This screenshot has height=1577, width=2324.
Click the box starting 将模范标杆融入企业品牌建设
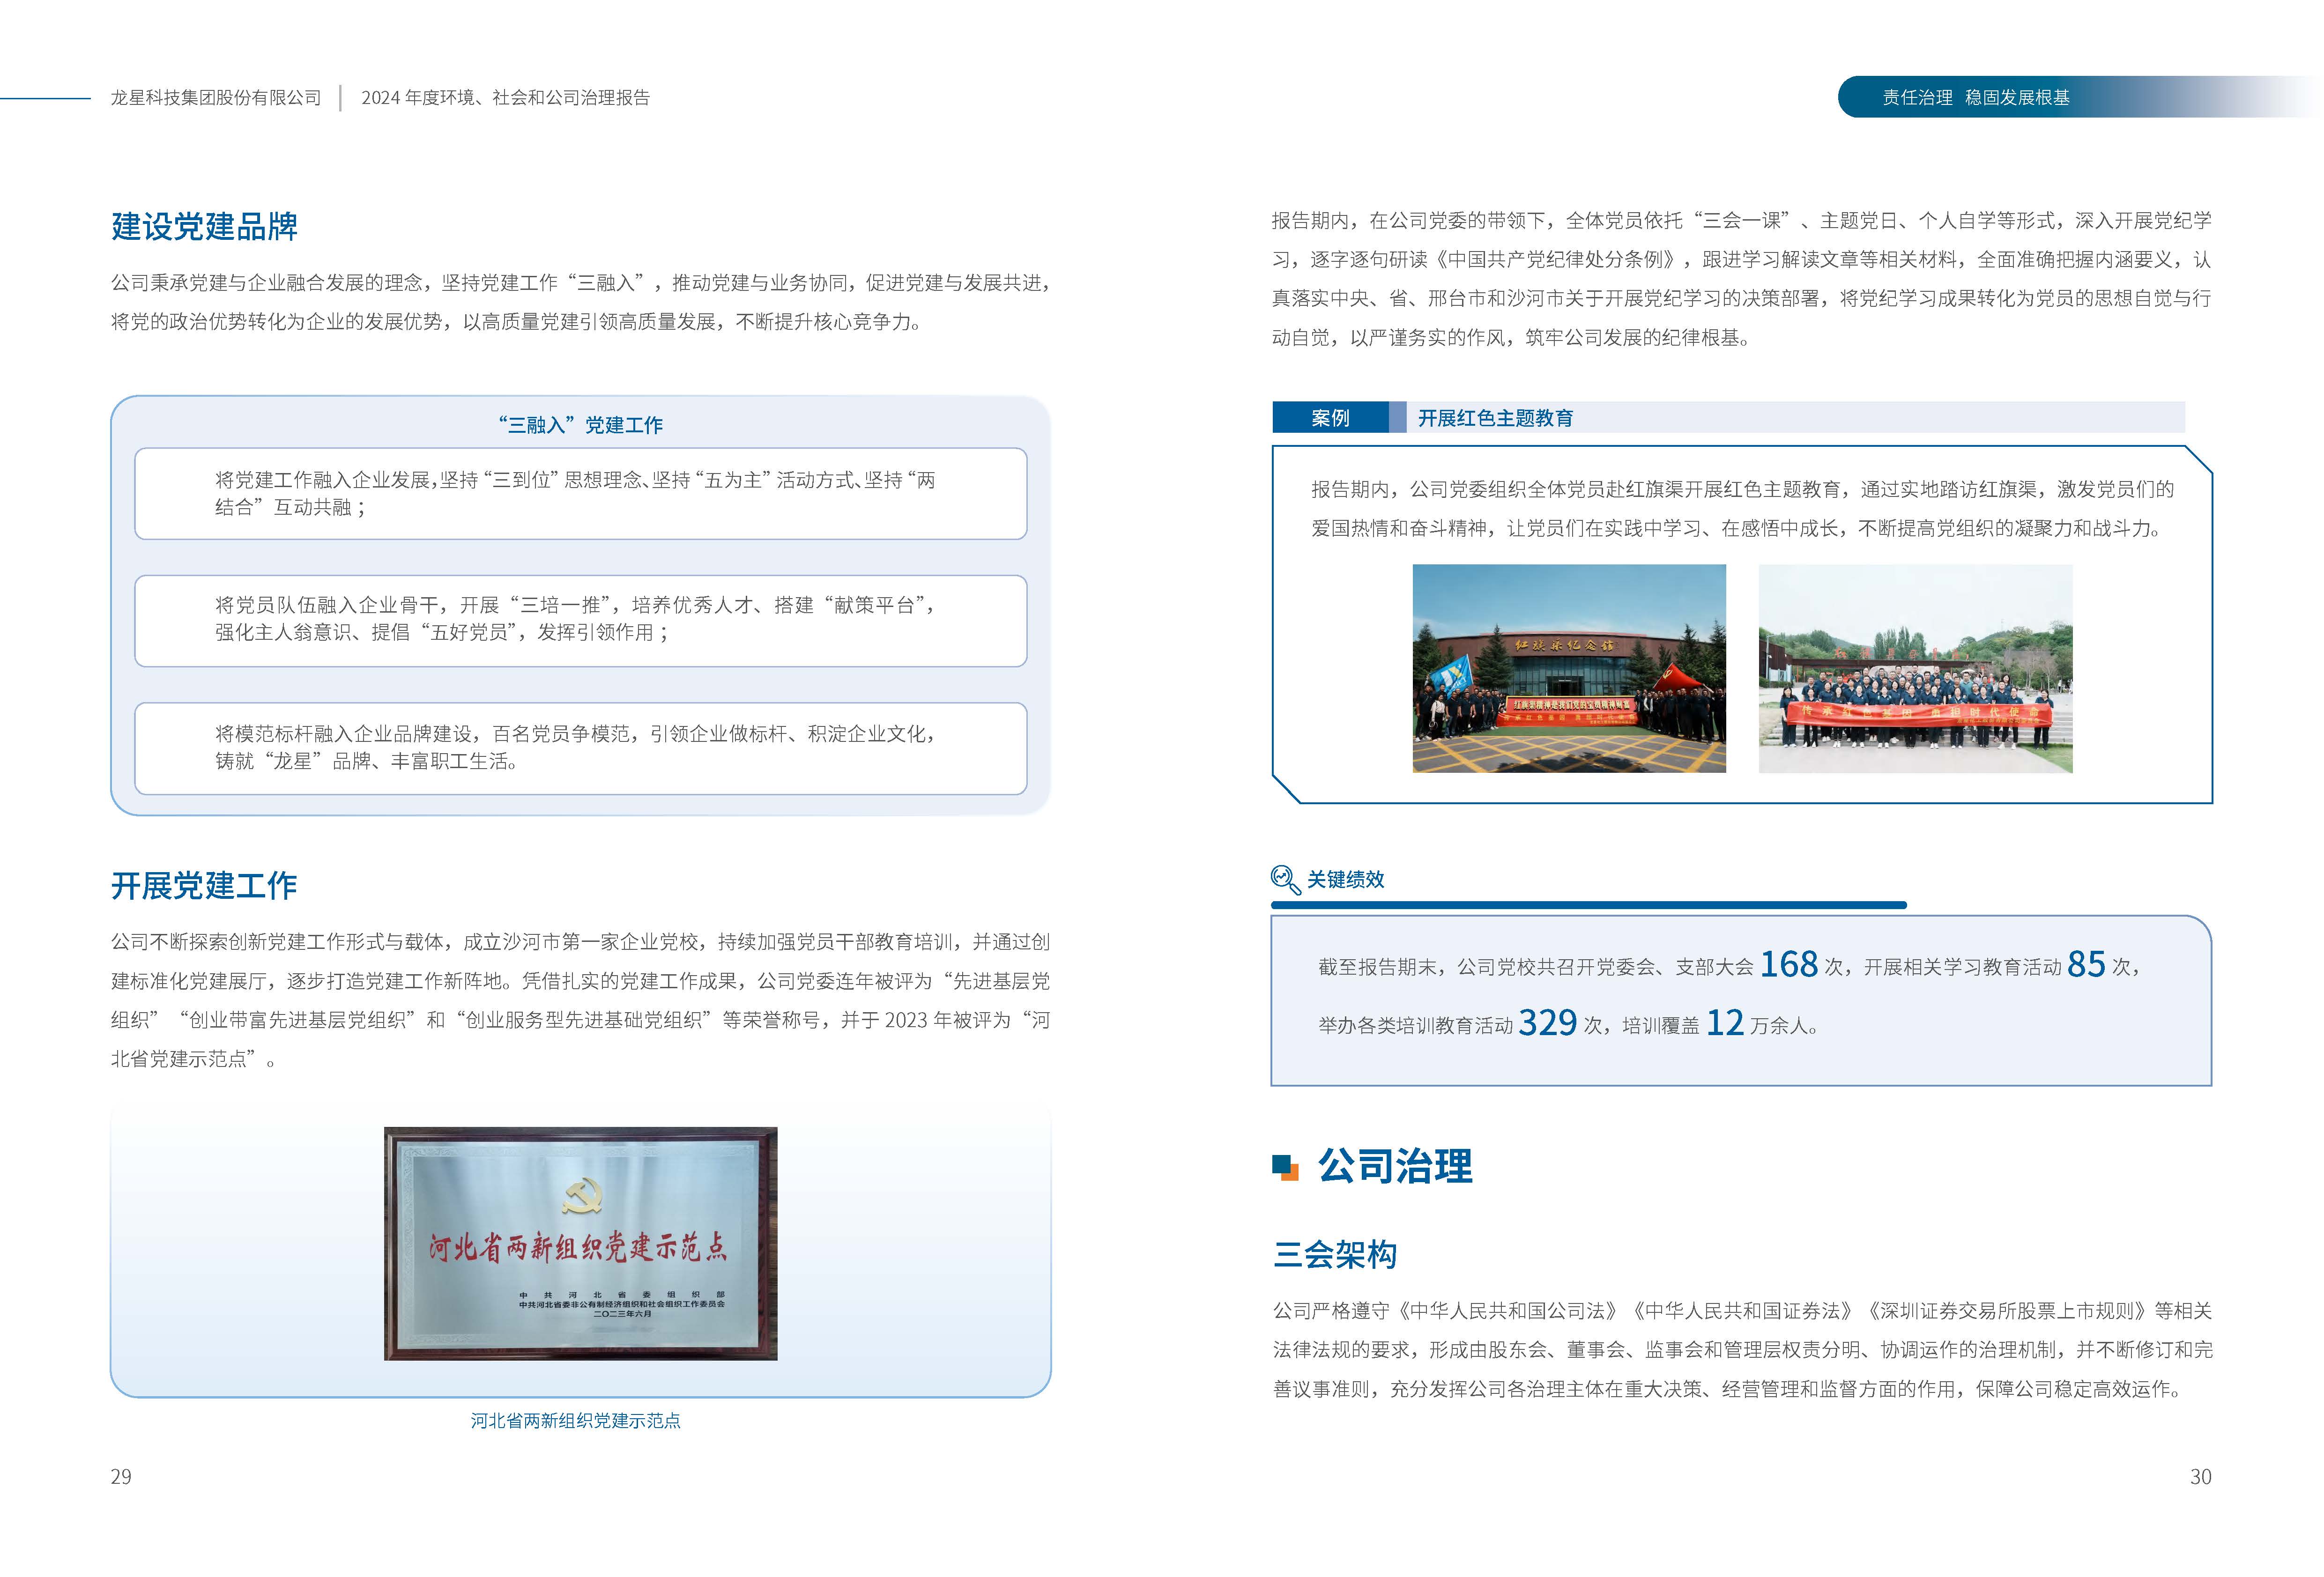(581, 749)
